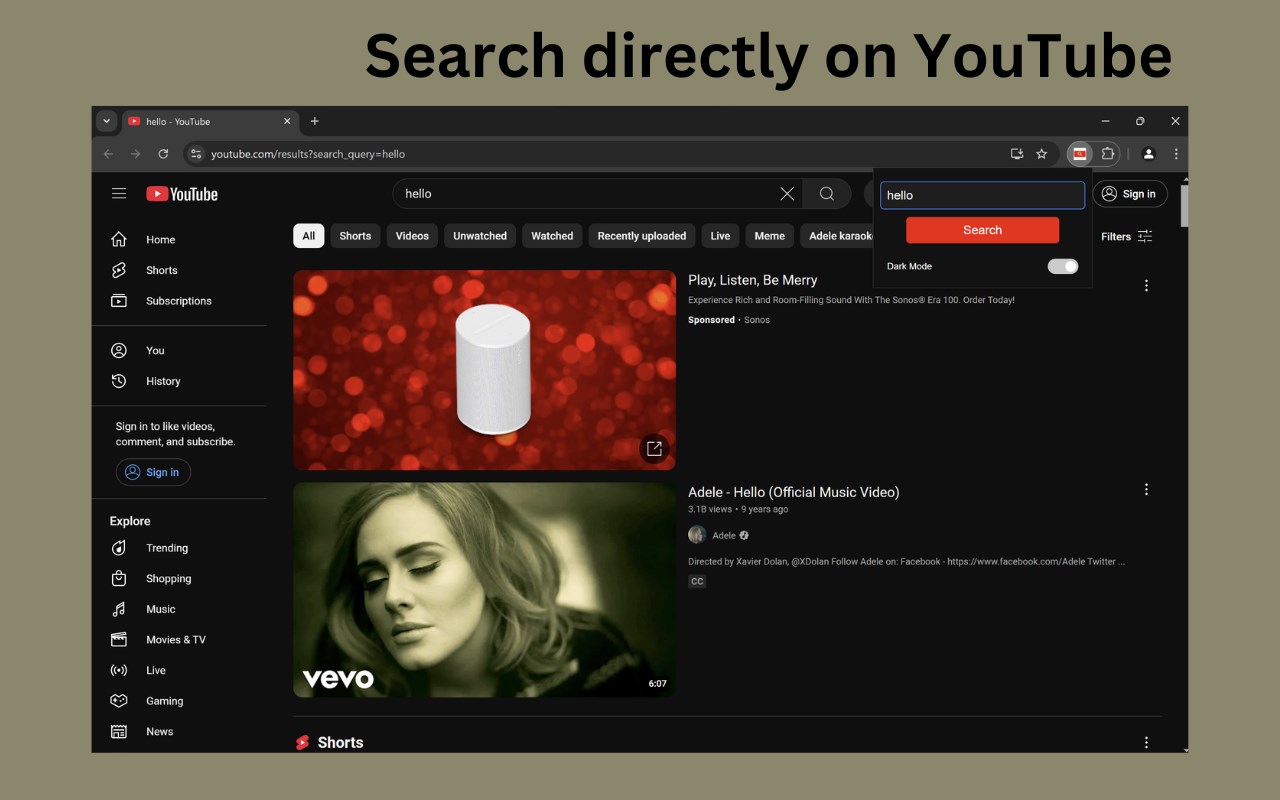Open the external link icon on Sonos ad
The width and height of the screenshot is (1280, 800).
coord(654,448)
